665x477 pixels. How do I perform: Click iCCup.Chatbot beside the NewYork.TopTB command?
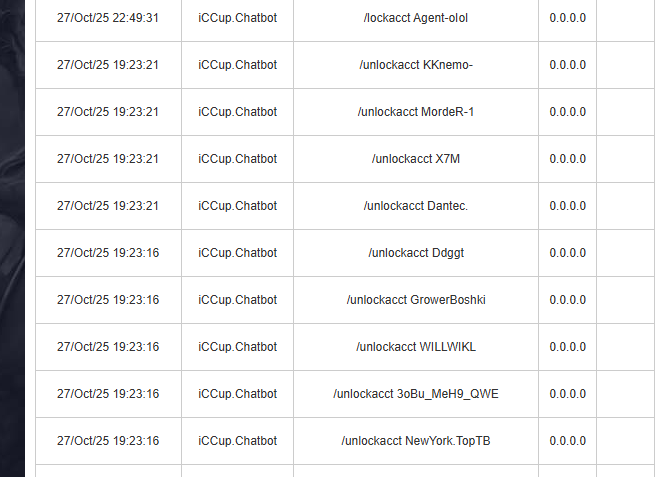(x=237, y=441)
